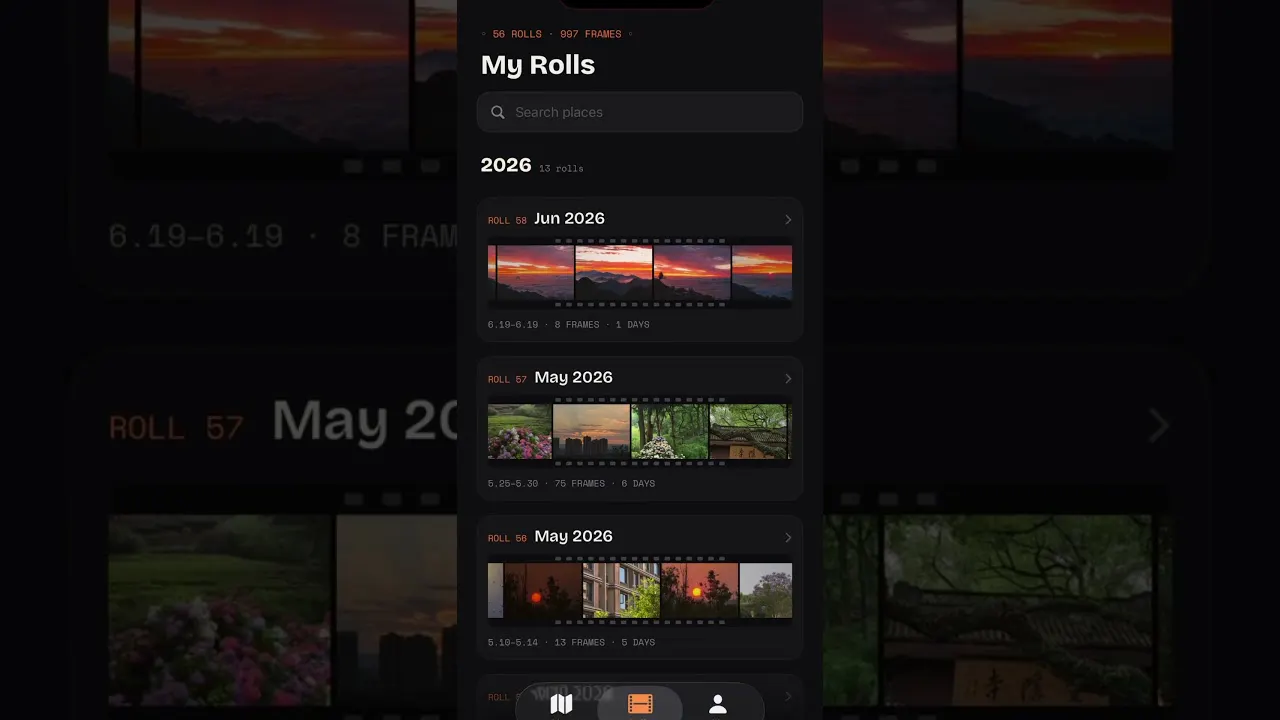Image resolution: width=1280 pixels, height=720 pixels.
Task: Open the Jun 2026 roll title
Action: (569, 218)
